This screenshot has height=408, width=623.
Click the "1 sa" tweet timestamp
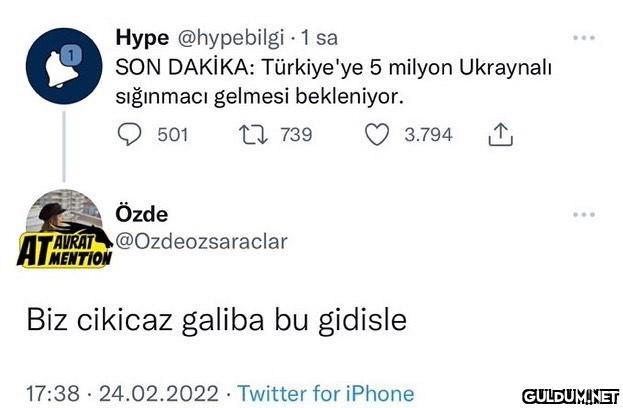pos(319,39)
